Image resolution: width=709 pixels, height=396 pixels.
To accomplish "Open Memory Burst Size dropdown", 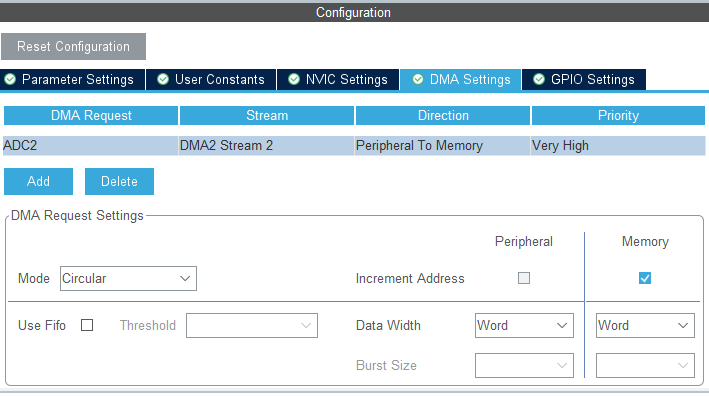I will (645, 365).
